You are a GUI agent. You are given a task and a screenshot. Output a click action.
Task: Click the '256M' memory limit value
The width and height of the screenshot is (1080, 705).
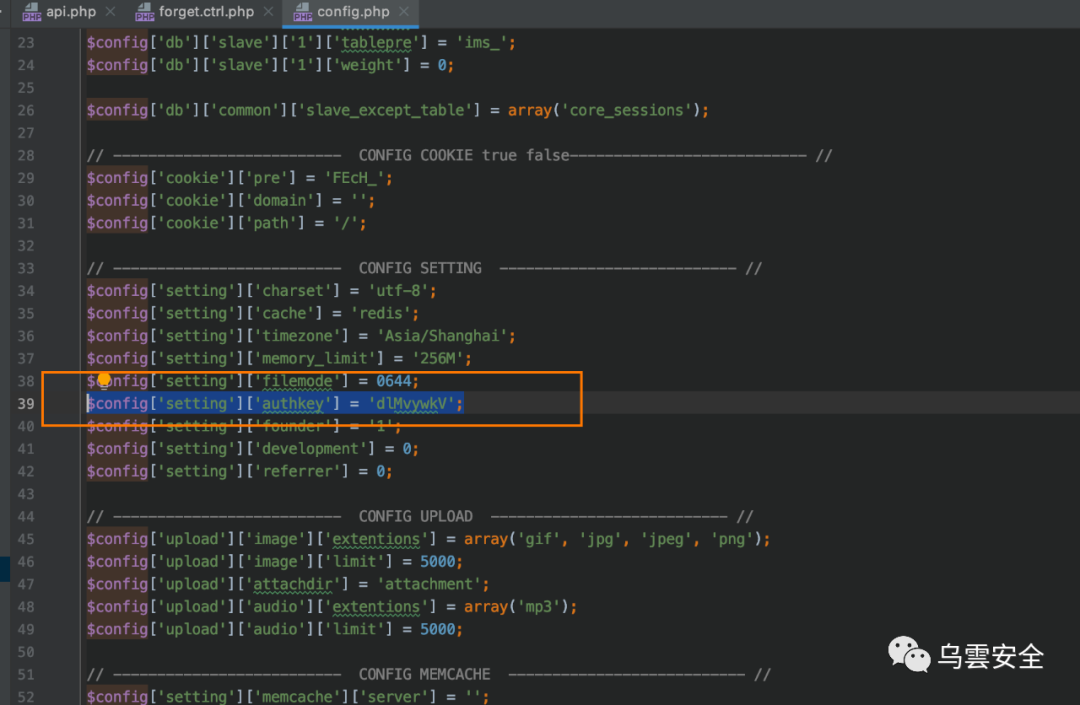pos(437,359)
